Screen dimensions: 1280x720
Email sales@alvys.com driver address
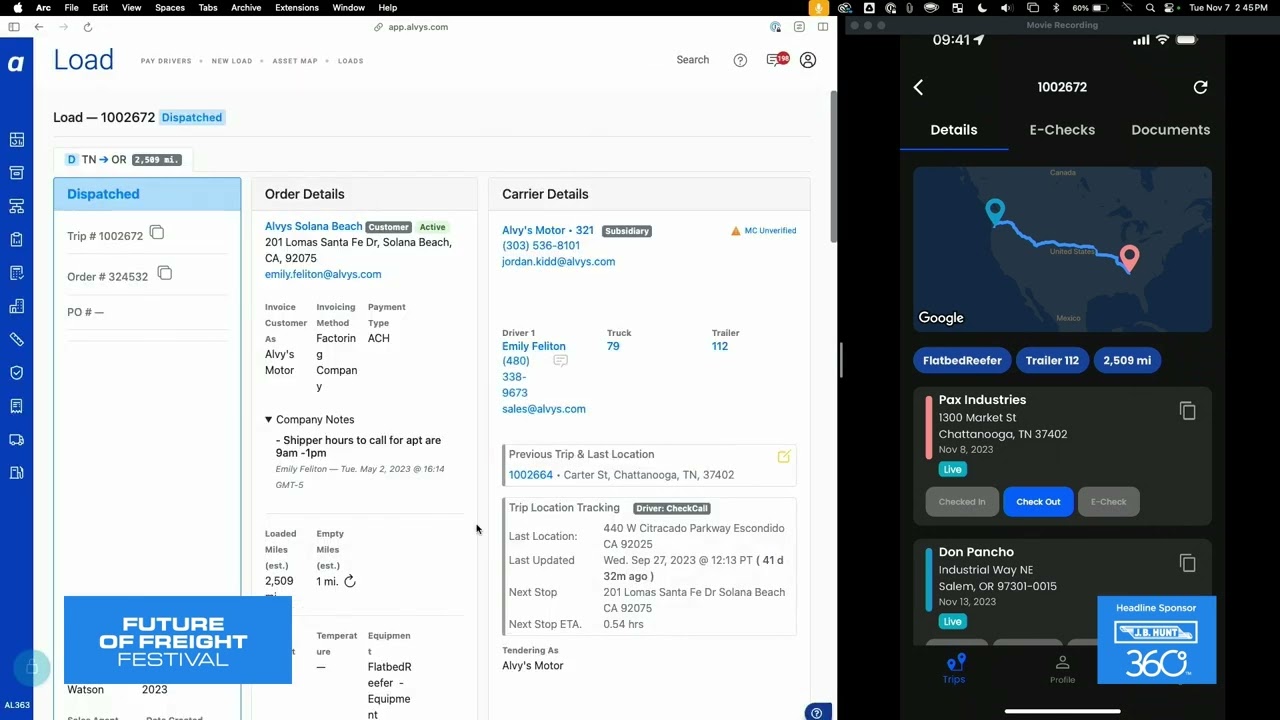544,409
